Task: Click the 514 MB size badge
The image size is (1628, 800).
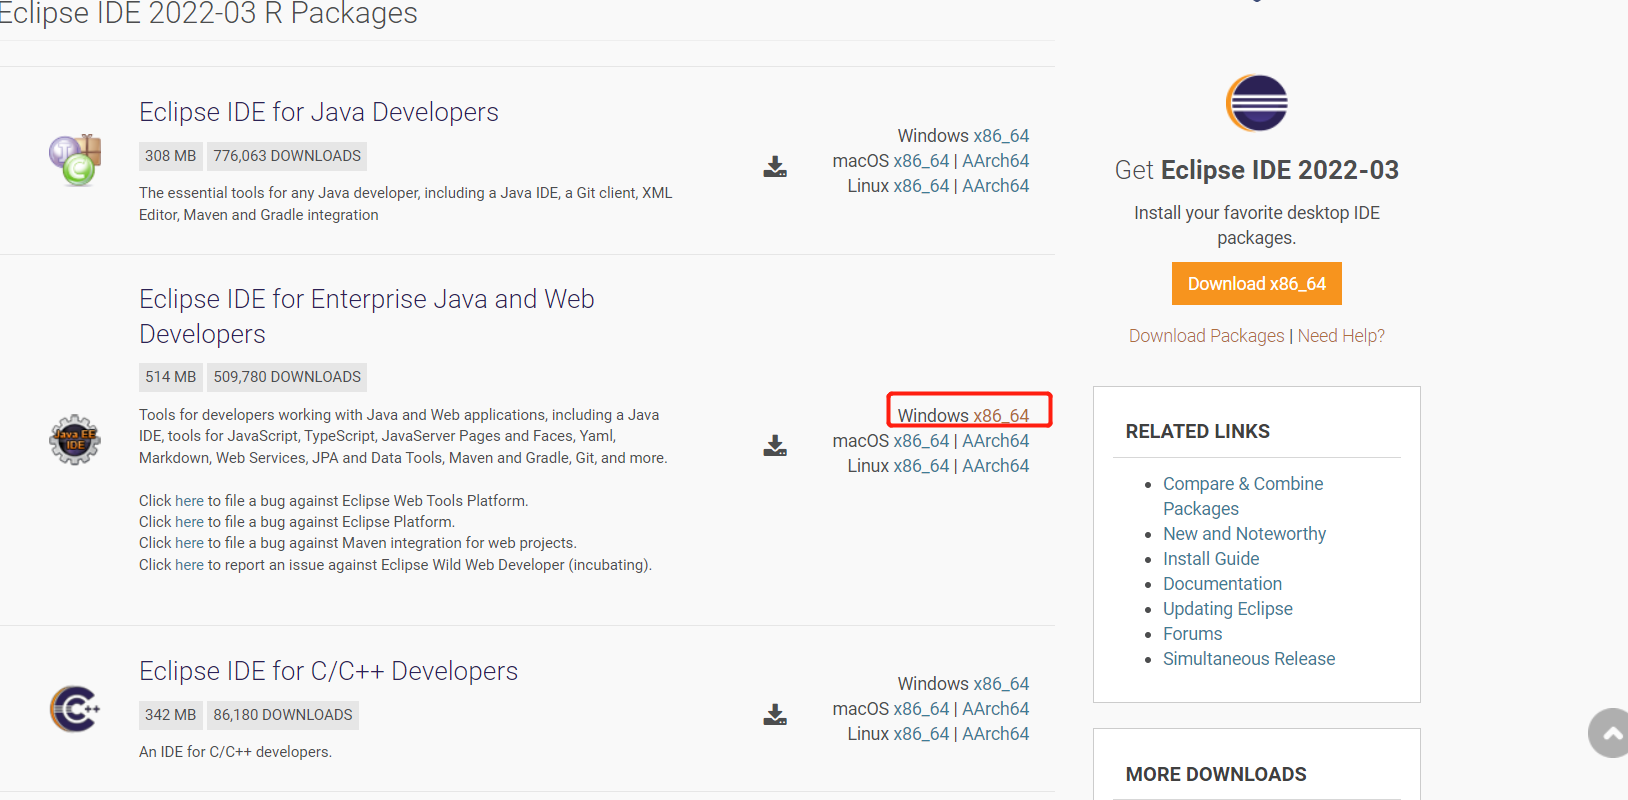Action: (x=171, y=377)
